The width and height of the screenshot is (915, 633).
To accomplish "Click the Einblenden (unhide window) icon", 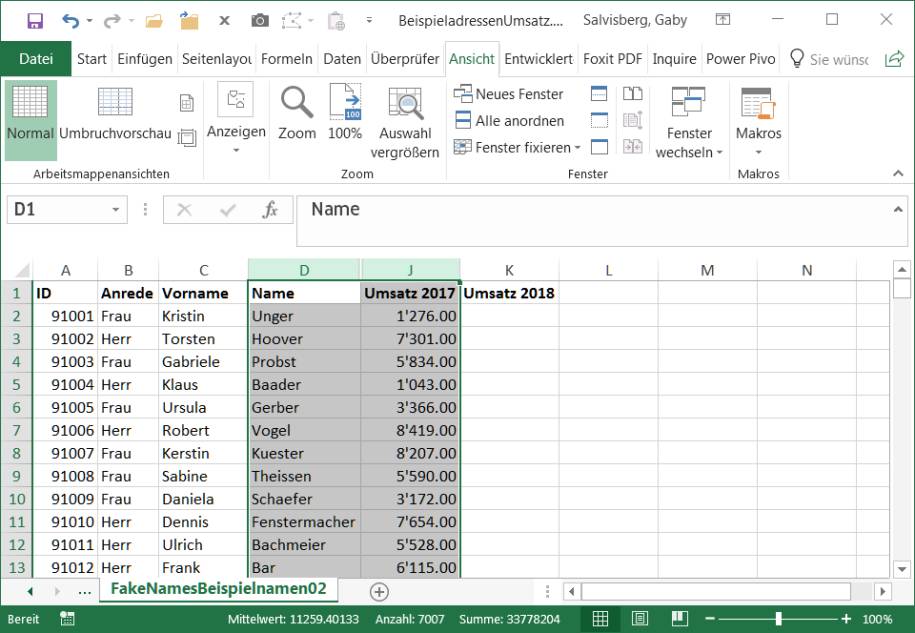I will 599,146.
